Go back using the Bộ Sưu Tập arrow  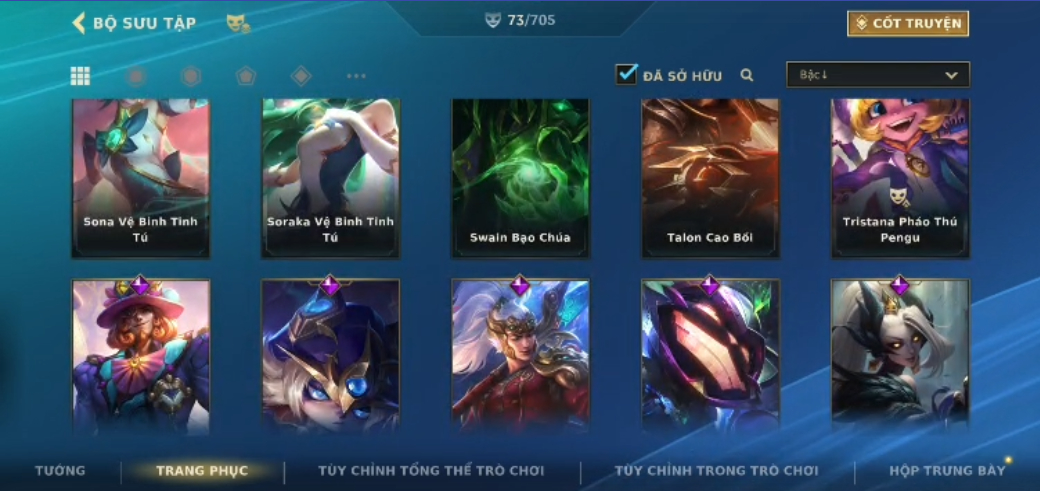79,23
